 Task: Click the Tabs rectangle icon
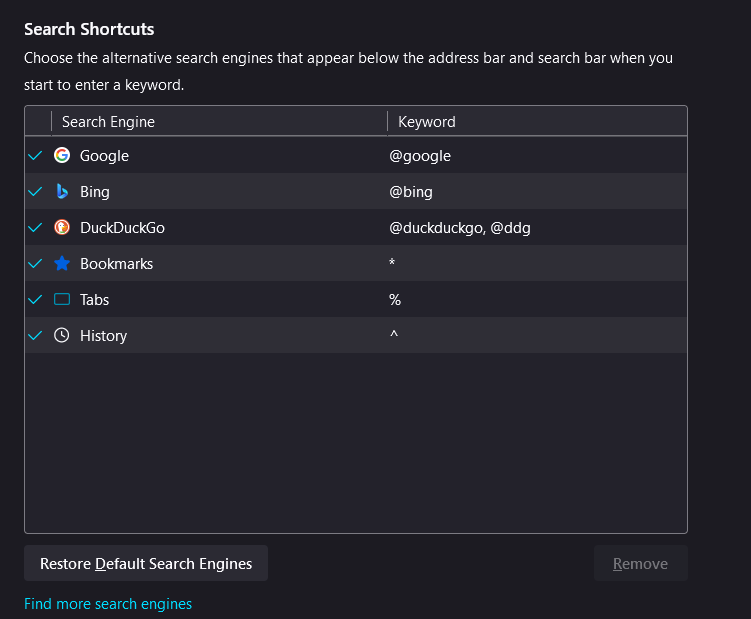(62, 300)
